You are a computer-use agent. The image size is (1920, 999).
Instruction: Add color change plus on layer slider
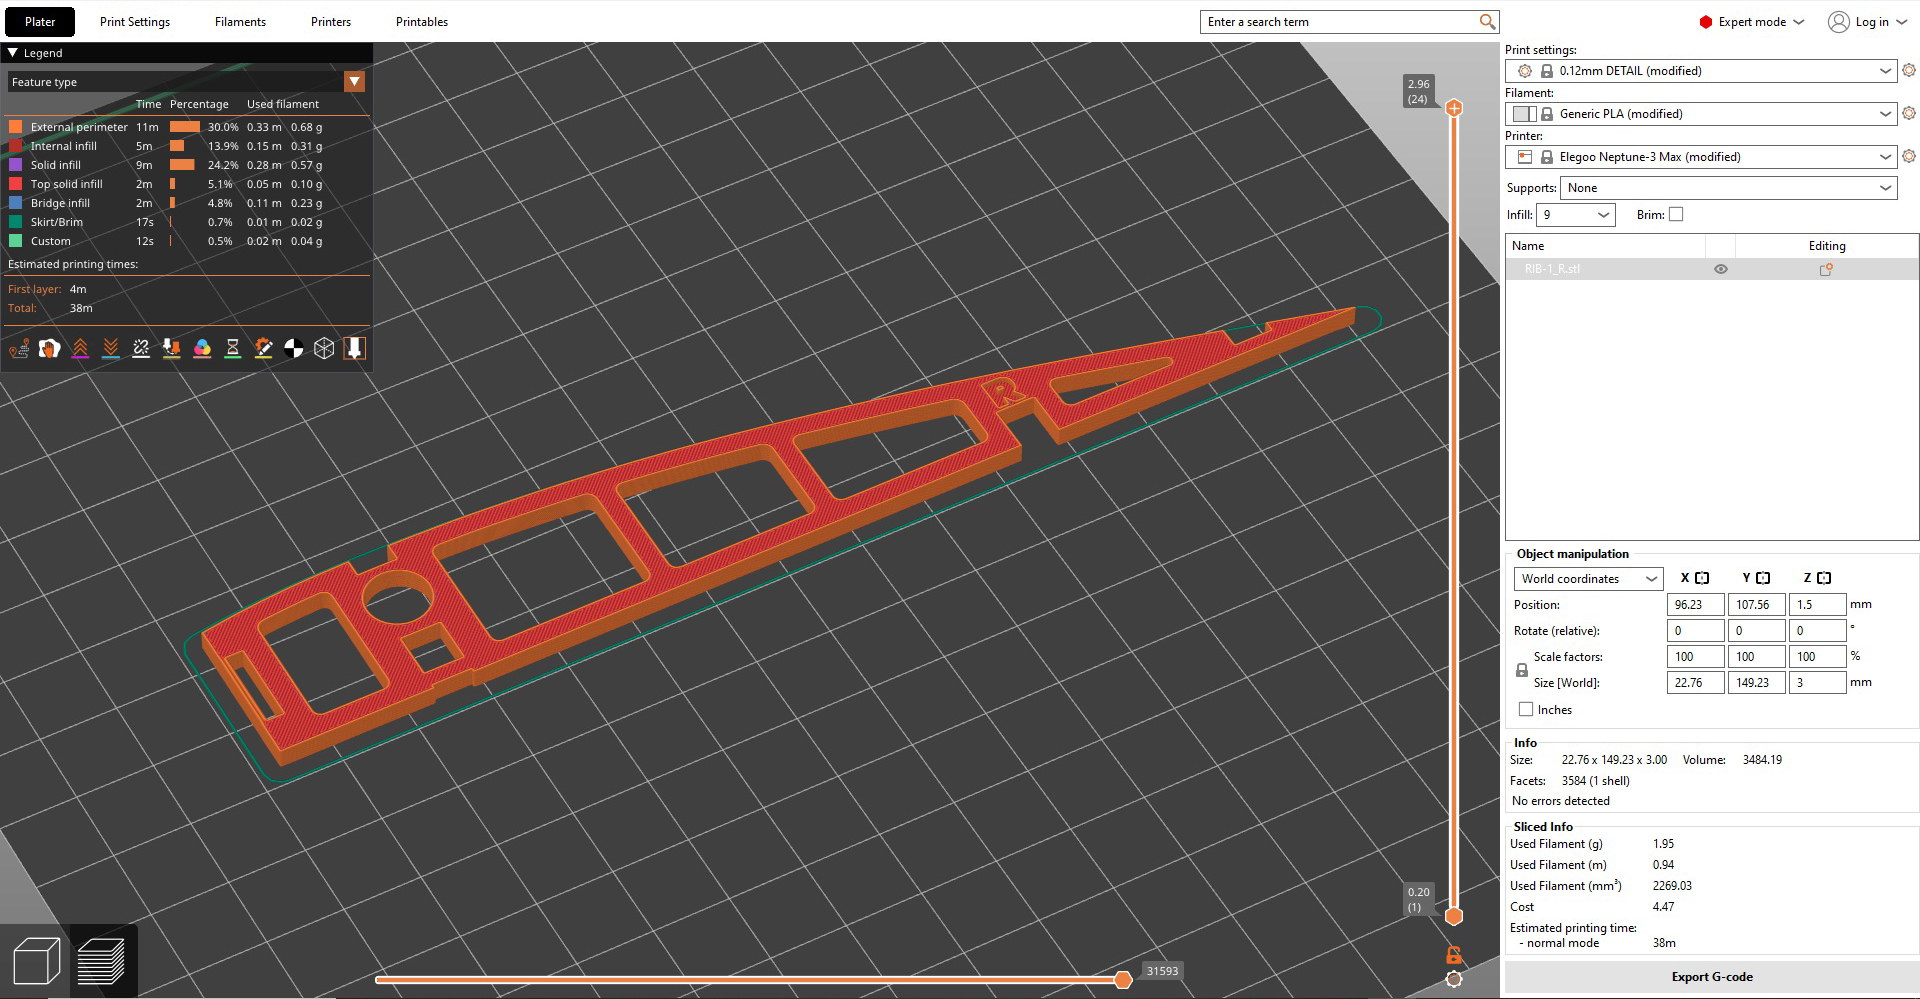[1454, 108]
